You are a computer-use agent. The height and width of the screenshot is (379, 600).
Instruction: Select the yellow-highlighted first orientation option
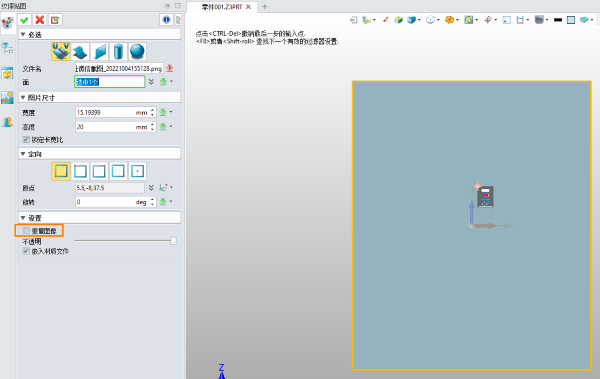(x=61, y=171)
